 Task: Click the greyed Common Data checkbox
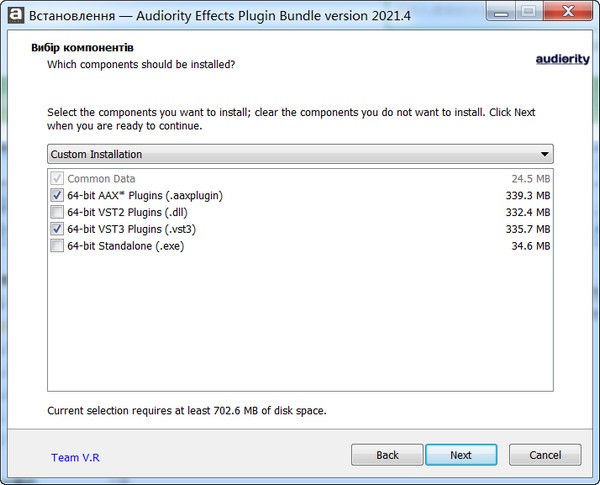tap(57, 179)
